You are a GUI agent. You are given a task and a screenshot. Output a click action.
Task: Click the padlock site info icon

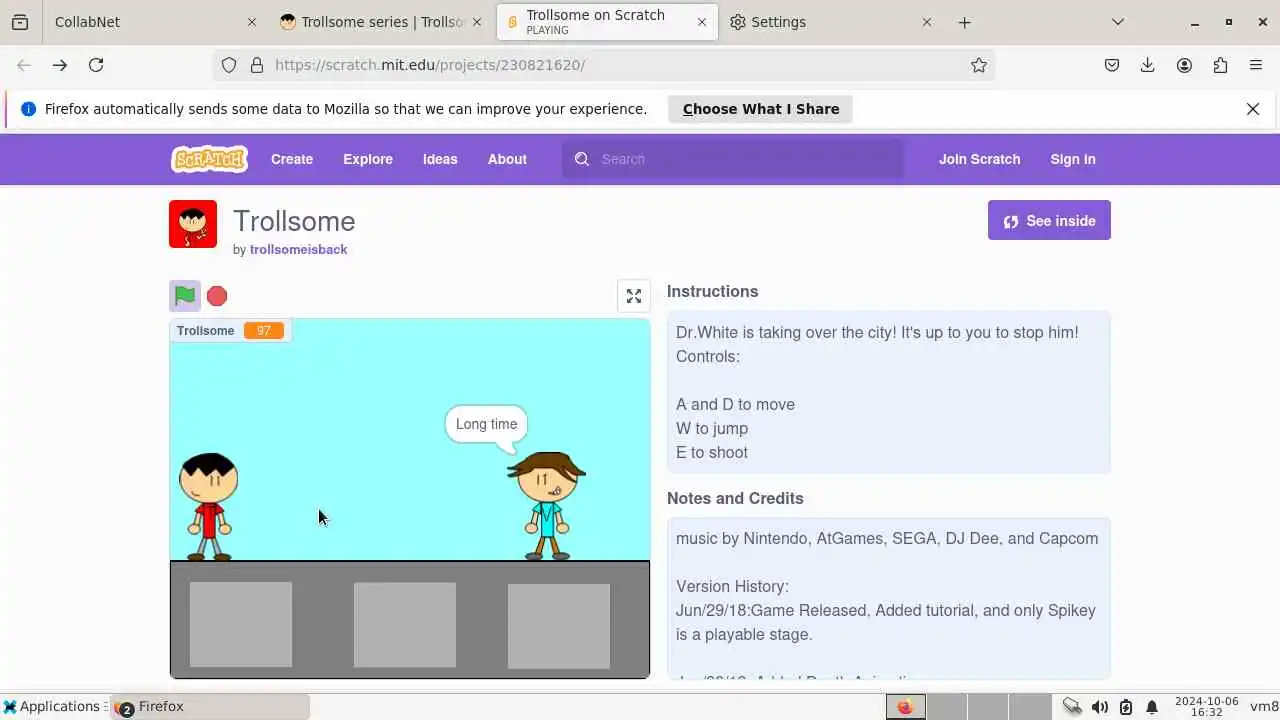coord(257,65)
